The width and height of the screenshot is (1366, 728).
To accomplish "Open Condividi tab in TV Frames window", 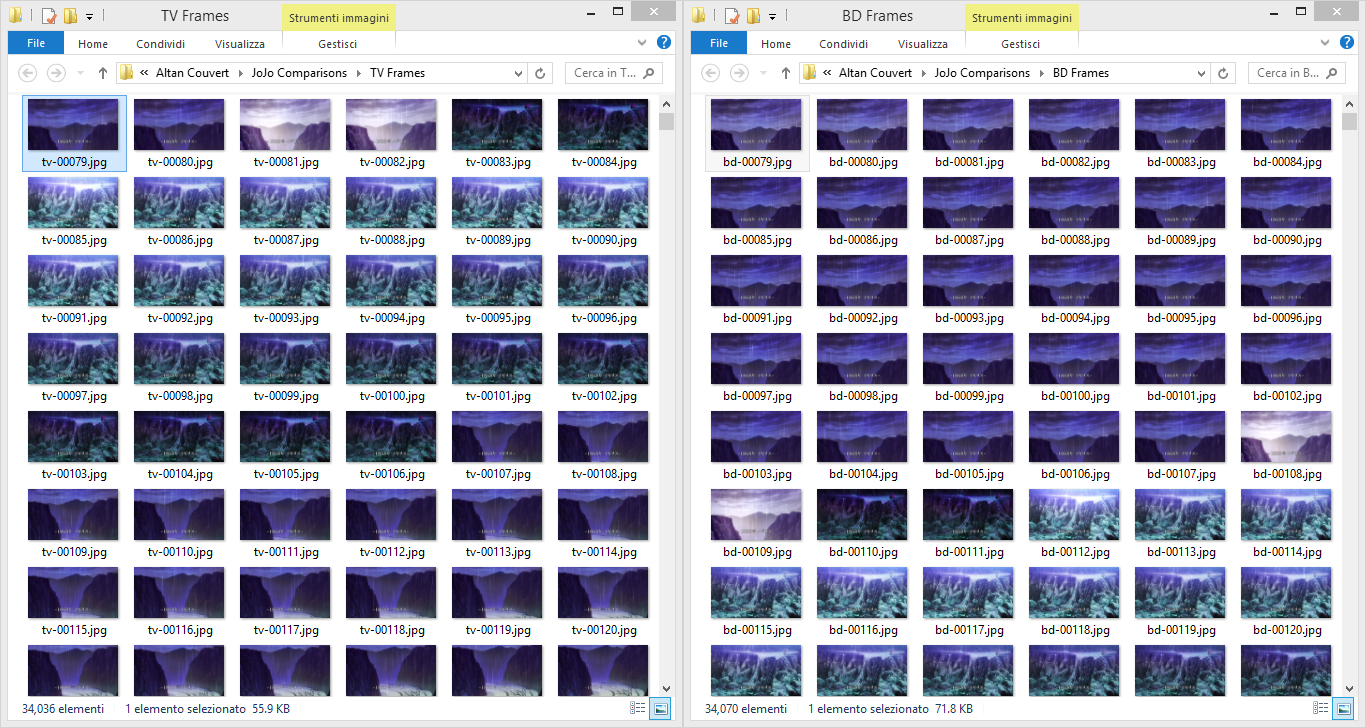I will (x=160, y=44).
